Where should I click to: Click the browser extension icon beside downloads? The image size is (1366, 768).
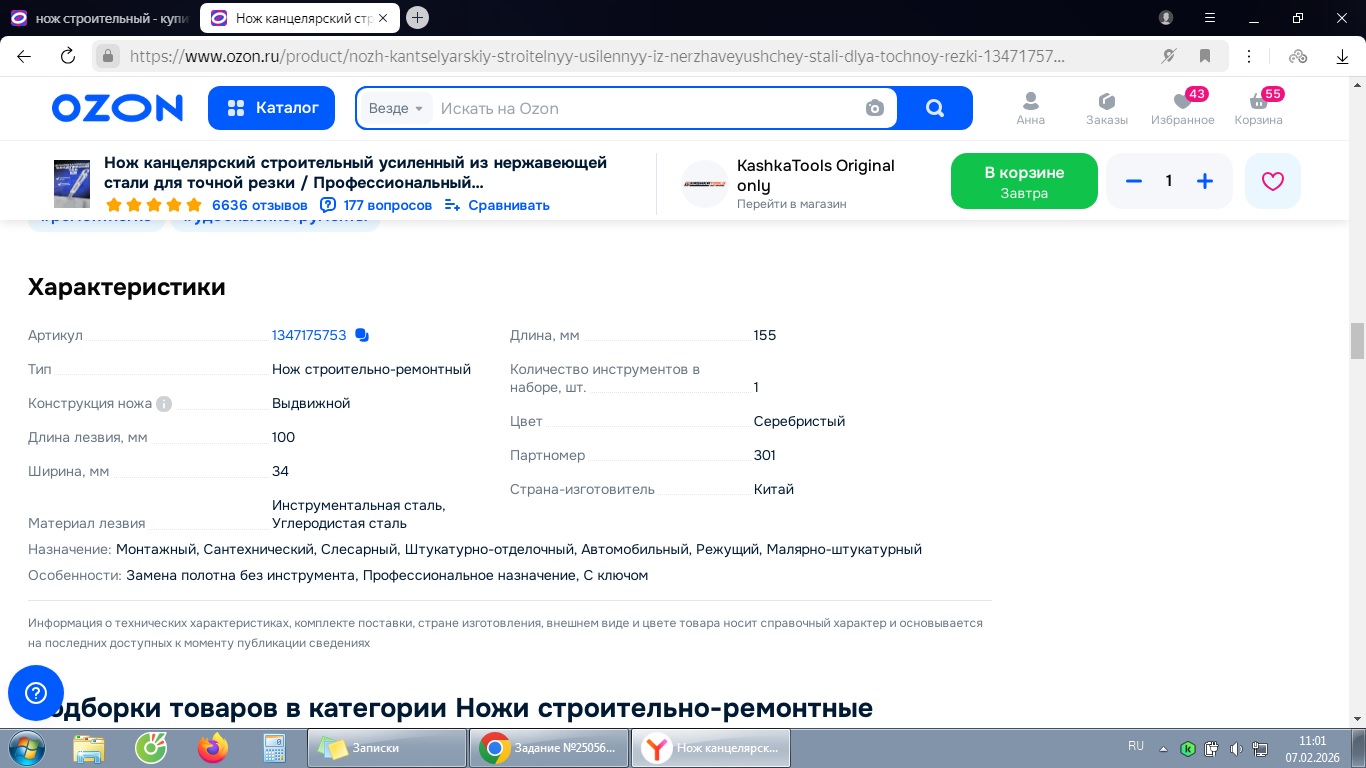[1298, 56]
